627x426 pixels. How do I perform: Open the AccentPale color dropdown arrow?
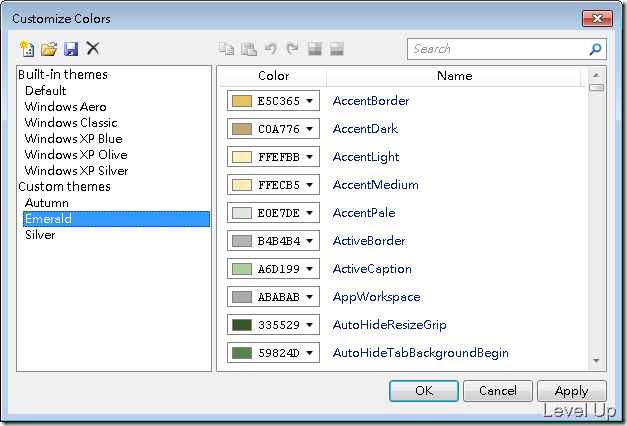coord(310,213)
